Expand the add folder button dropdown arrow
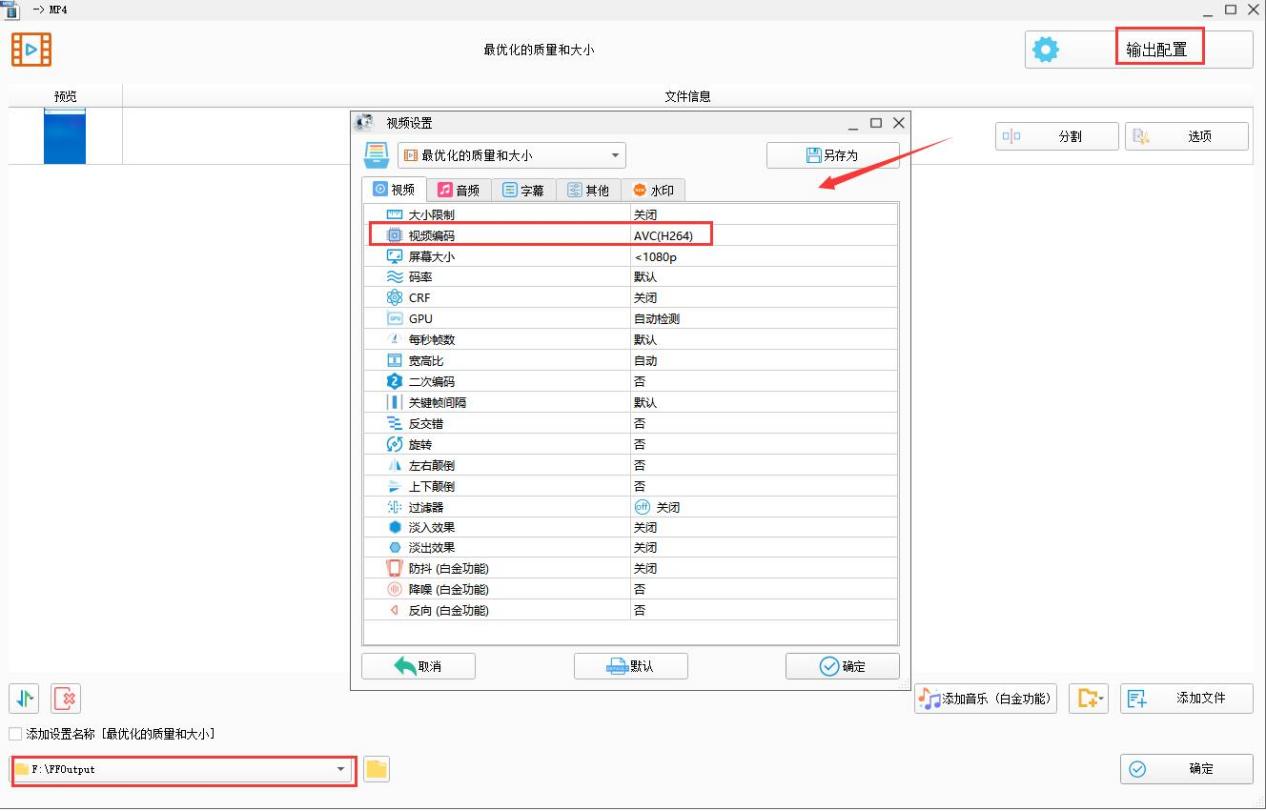Screen dimensions: 1266x811 point(1101,698)
